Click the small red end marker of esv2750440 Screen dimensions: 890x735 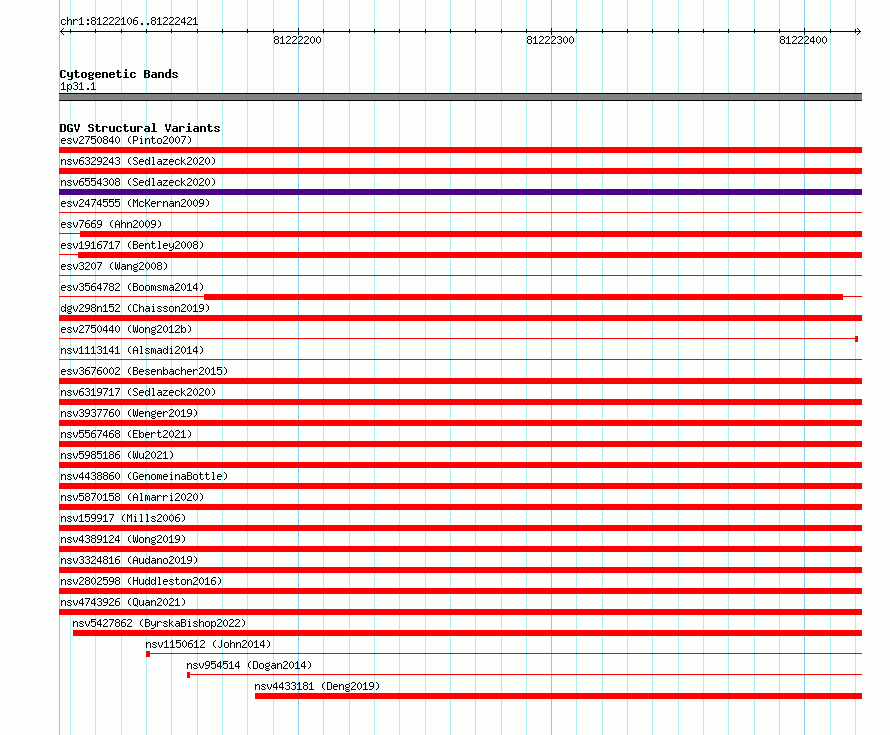pyautogui.click(x=857, y=339)
